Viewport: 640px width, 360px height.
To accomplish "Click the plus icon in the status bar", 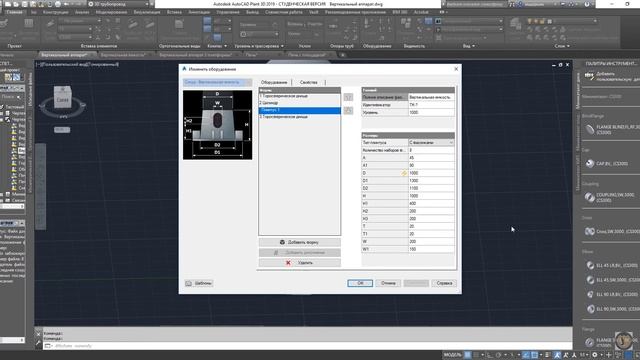I will 609,355.
